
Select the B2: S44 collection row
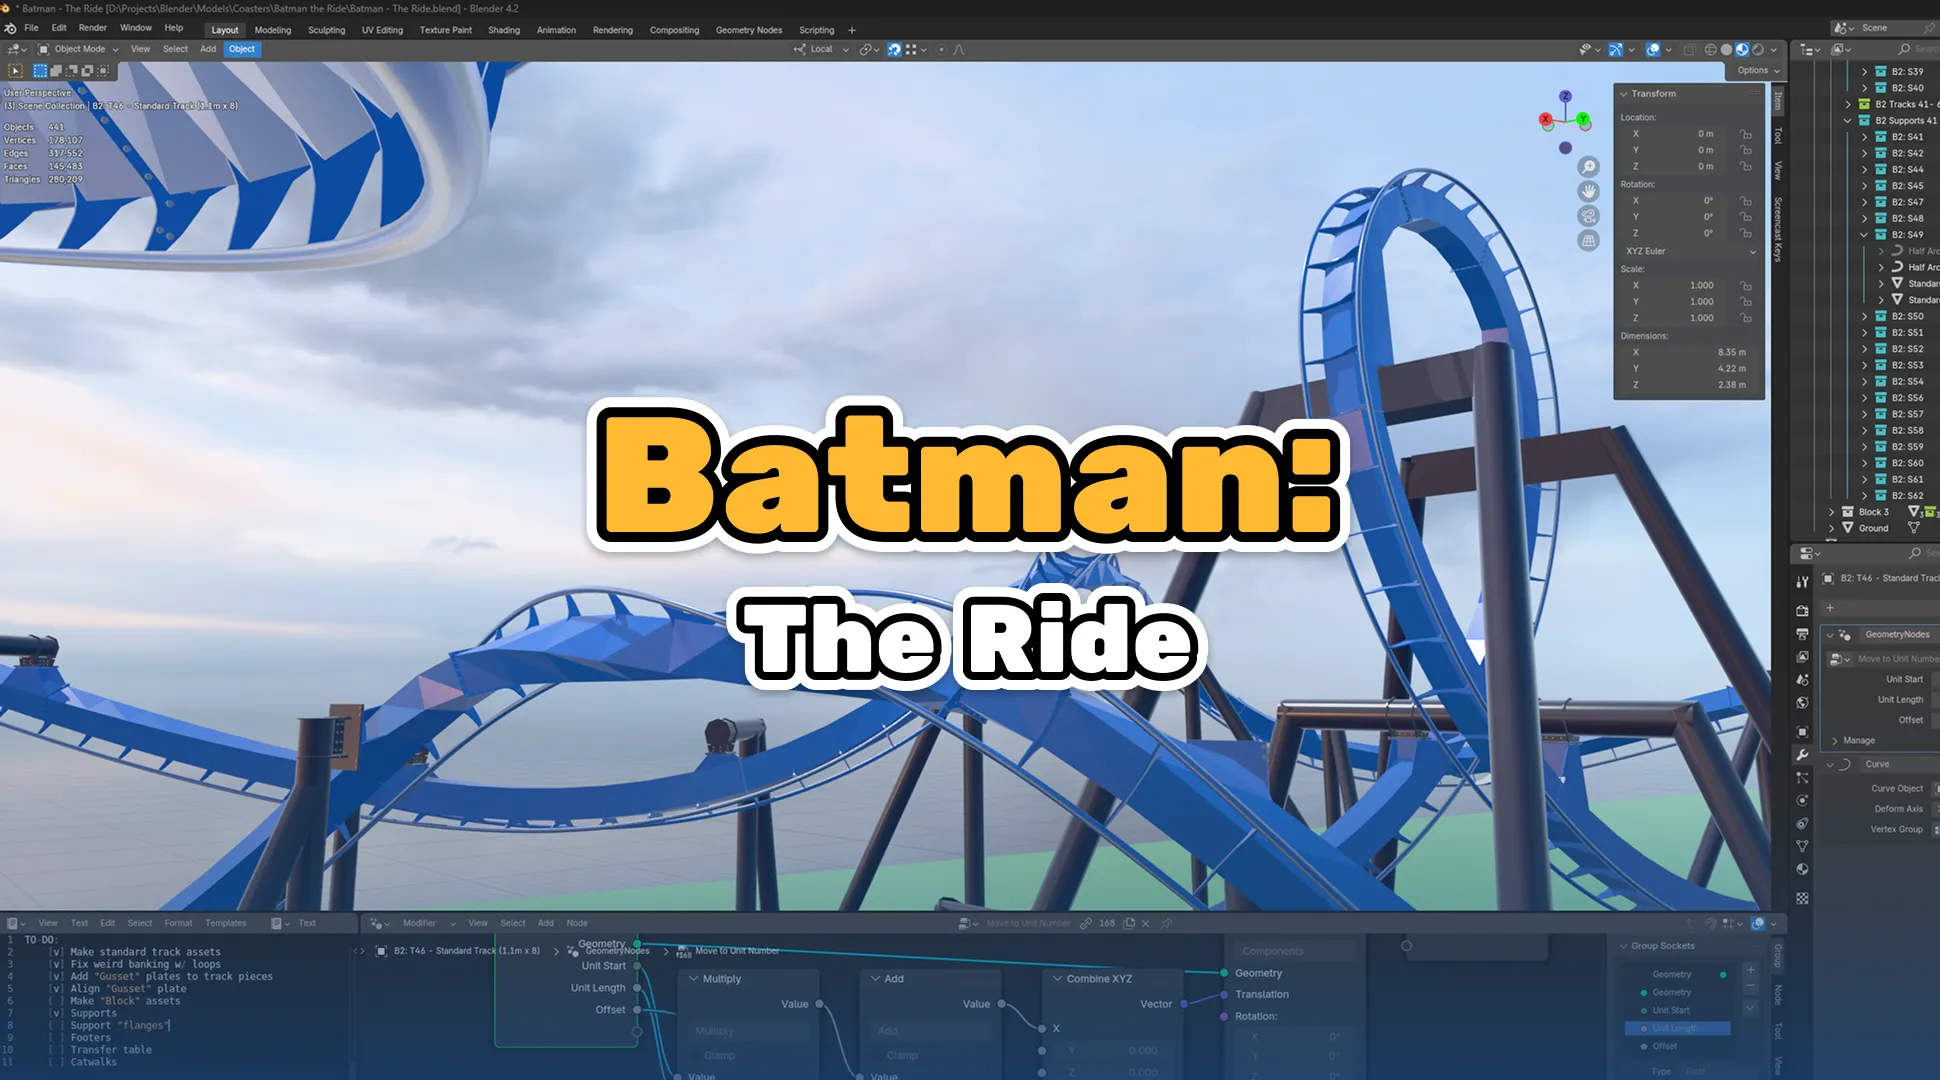(x=1907, y=170)
